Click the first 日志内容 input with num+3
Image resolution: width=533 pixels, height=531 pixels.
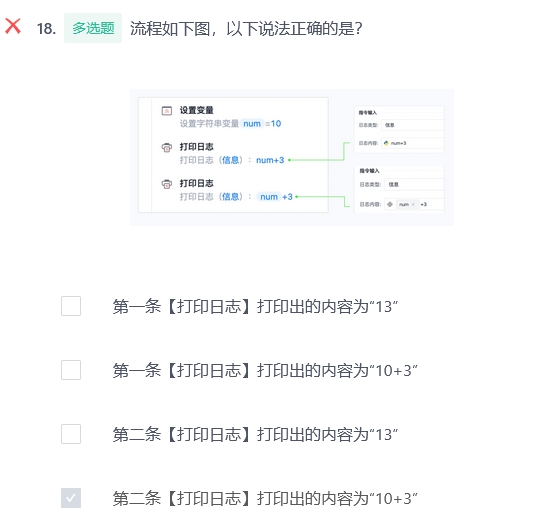pyautogui.click(x=413, y=143)
